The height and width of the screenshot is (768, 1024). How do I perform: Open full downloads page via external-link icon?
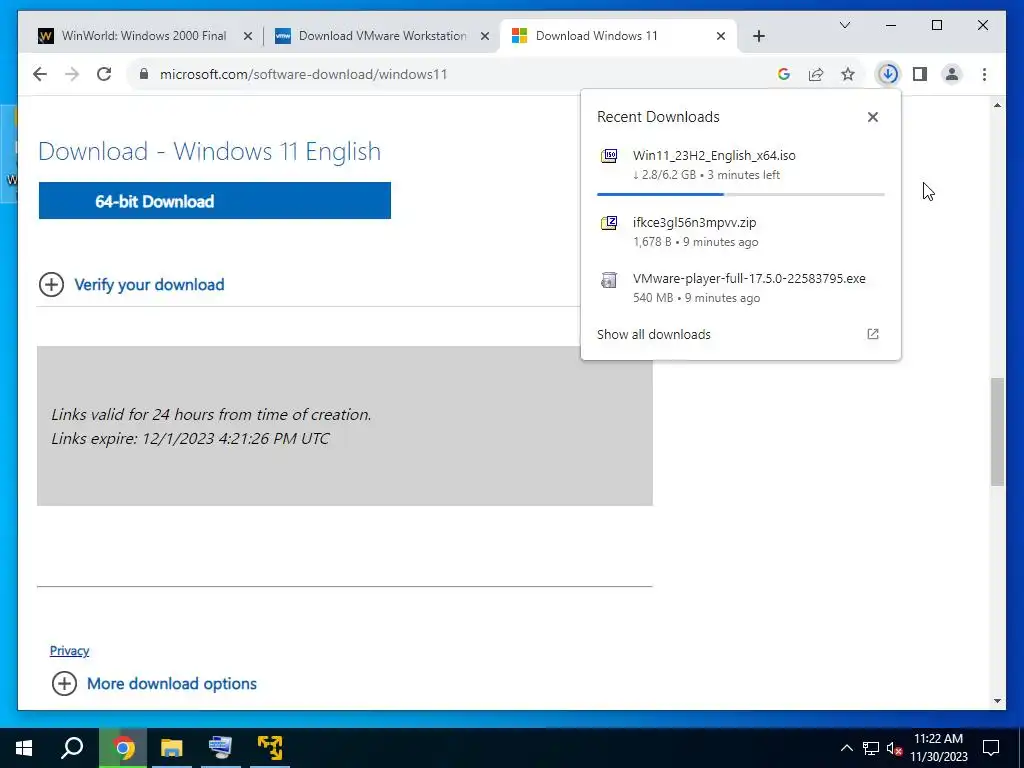[872, 334]
